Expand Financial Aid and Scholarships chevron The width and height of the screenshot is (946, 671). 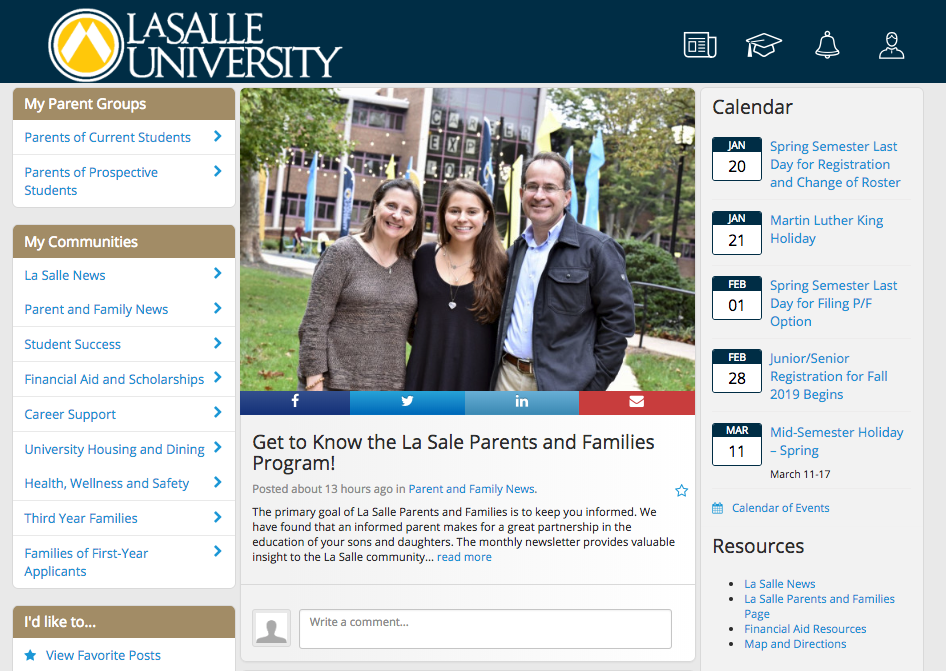[x=218, y=378]
